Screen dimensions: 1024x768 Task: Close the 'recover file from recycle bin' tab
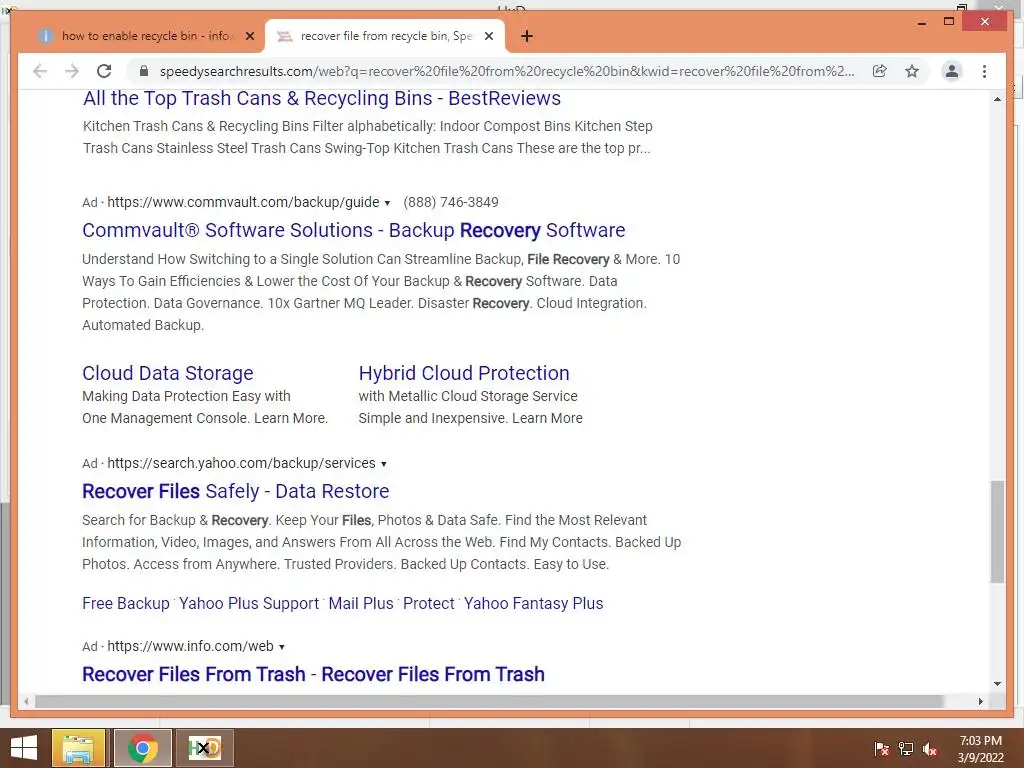488,36
